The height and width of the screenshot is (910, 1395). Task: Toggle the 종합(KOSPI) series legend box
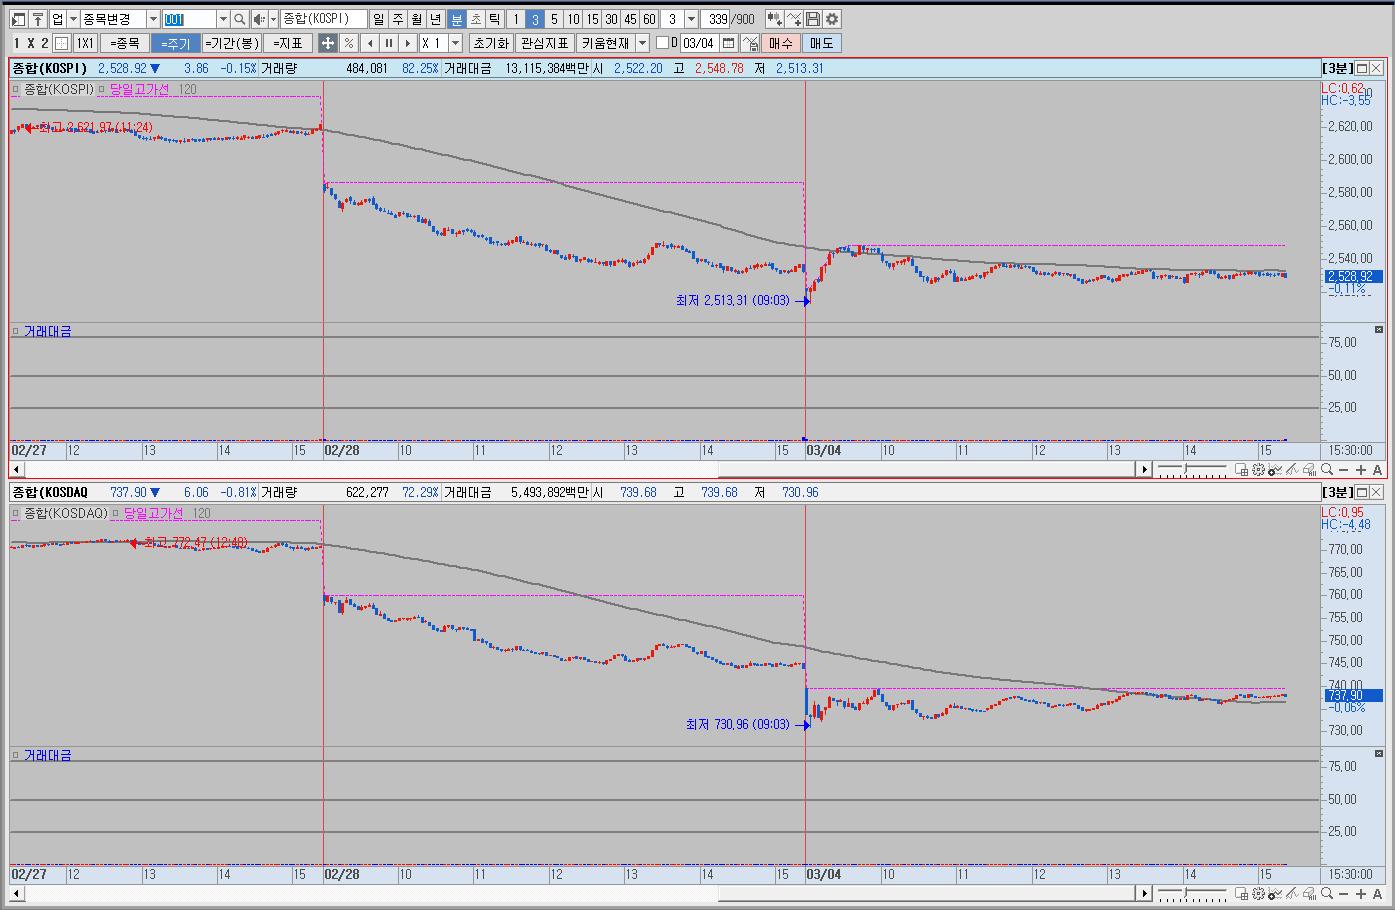coord(16,89)
